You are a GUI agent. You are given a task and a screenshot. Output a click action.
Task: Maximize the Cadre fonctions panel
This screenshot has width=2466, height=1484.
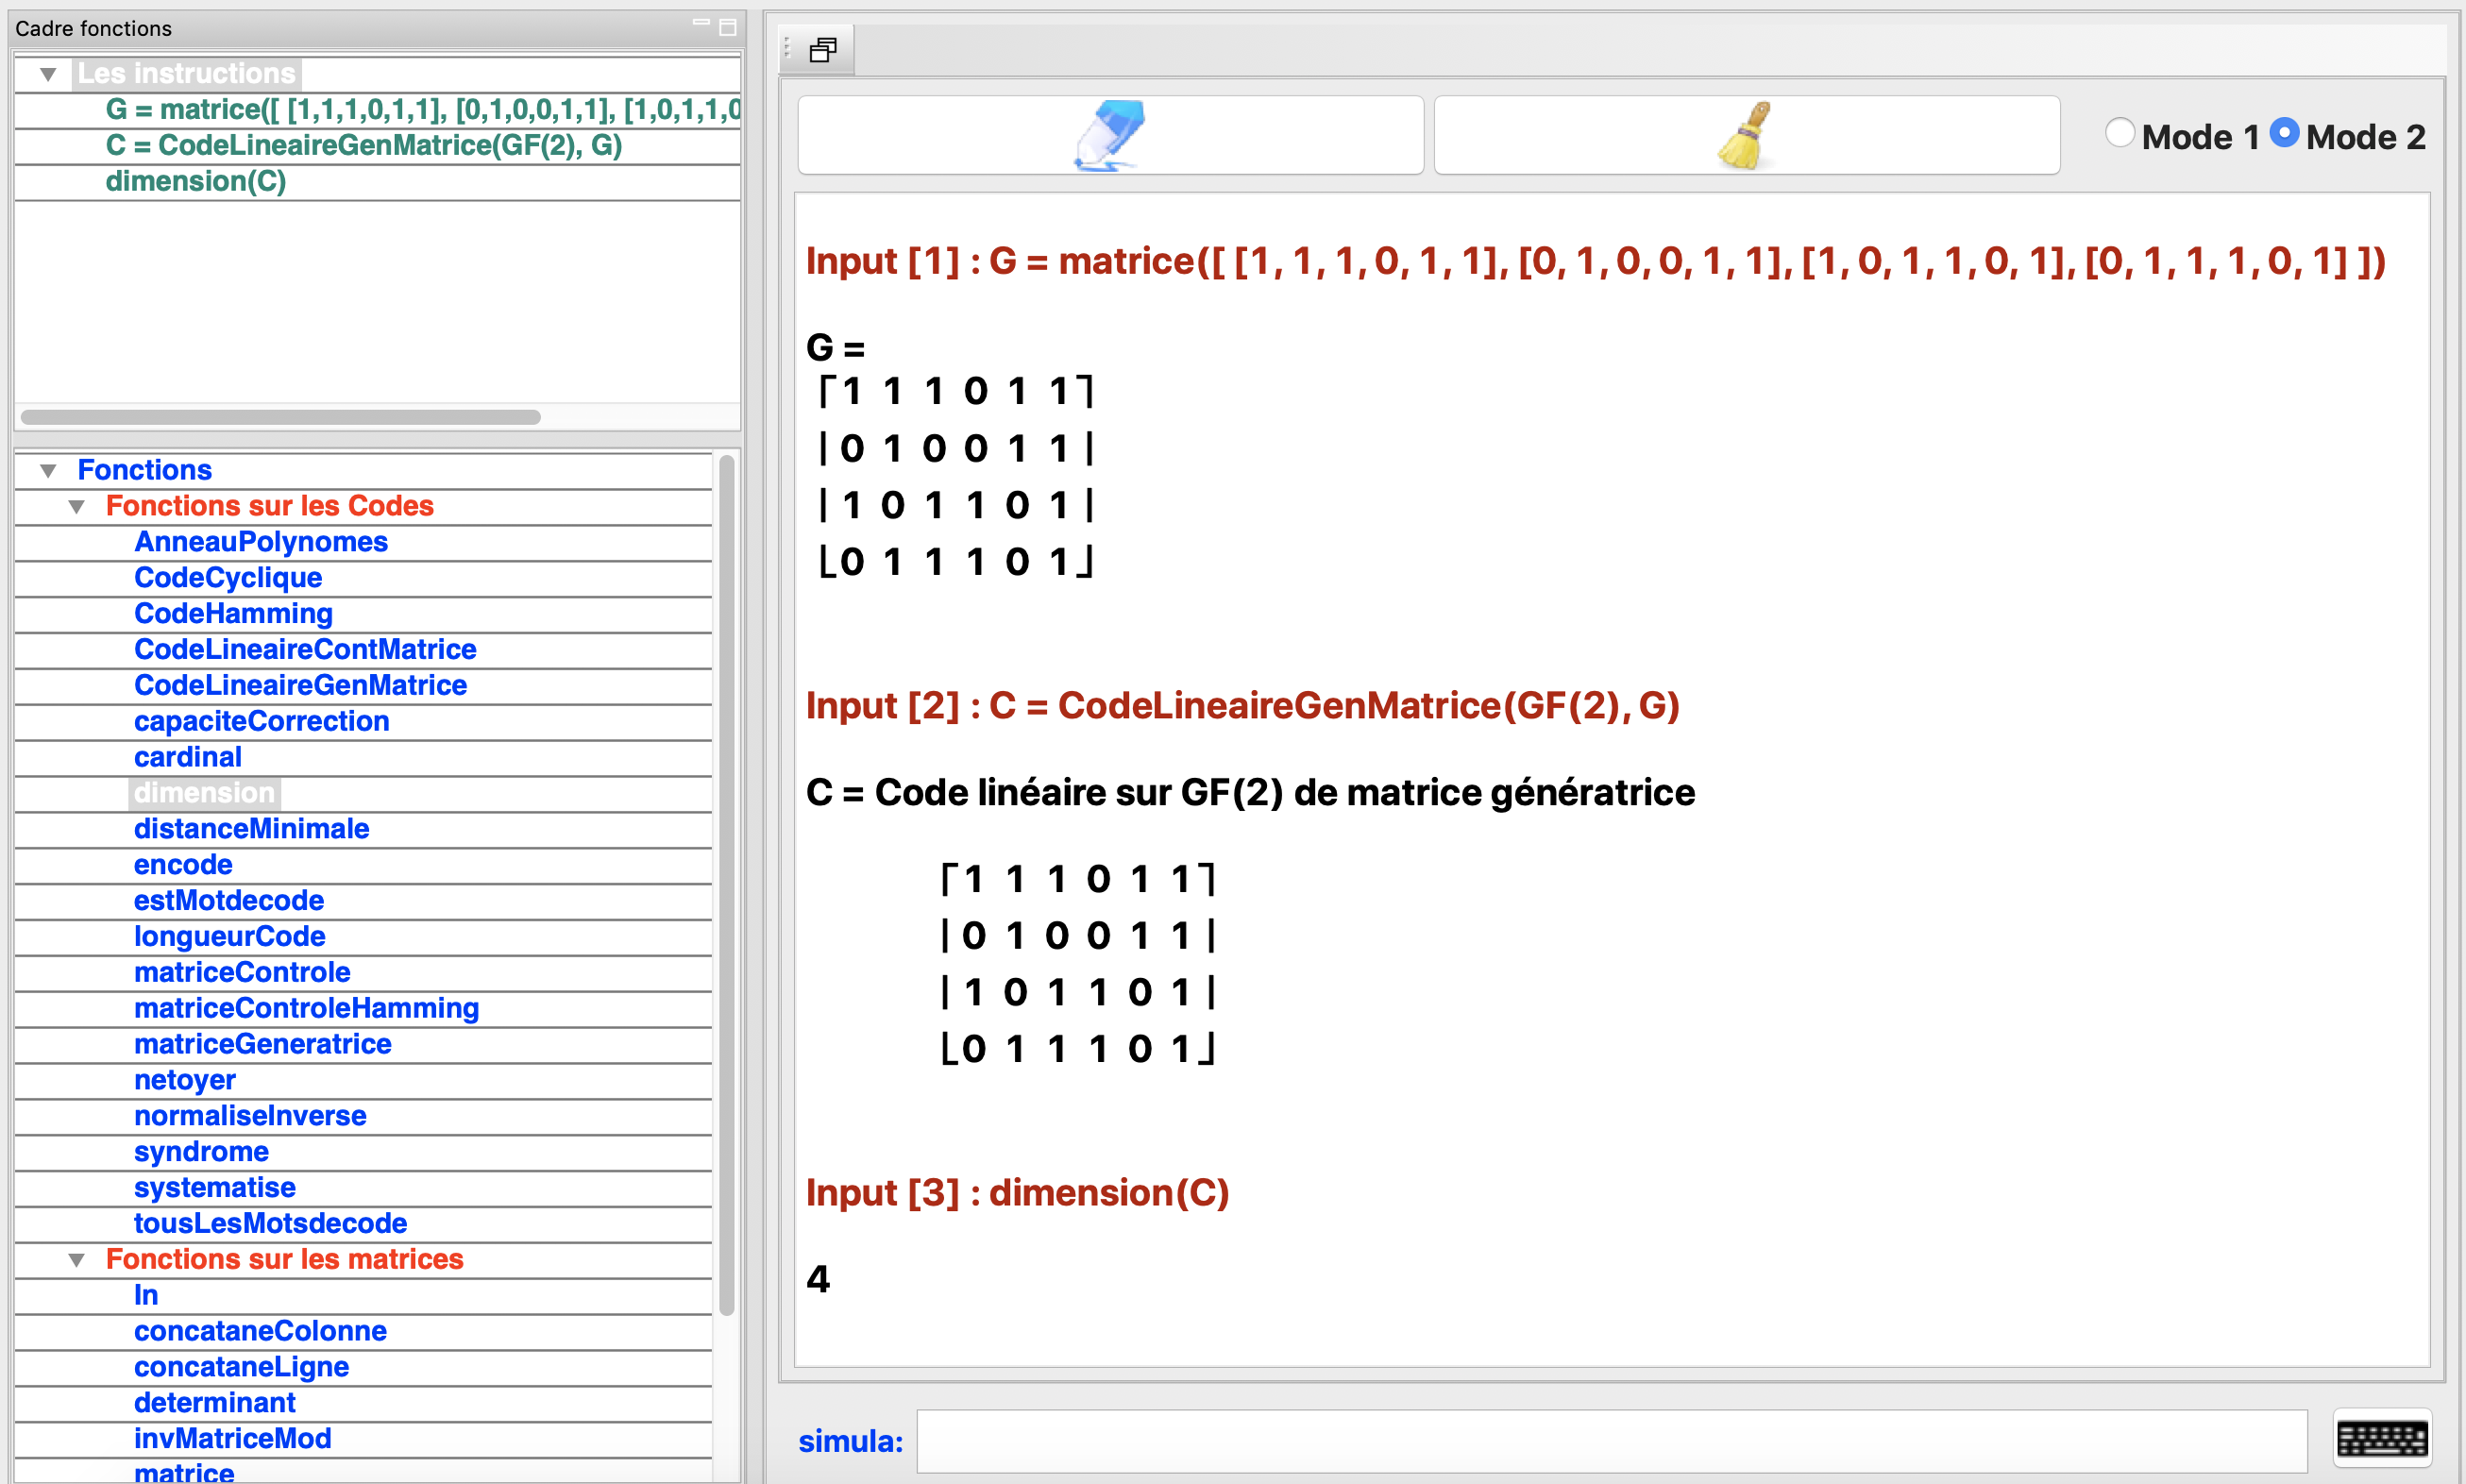coord(728,27)
